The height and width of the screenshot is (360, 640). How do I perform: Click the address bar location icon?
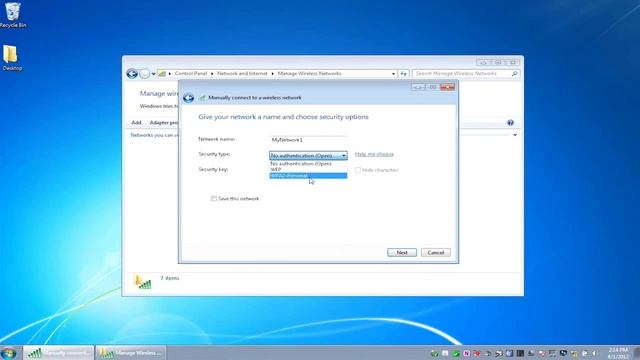162,73
